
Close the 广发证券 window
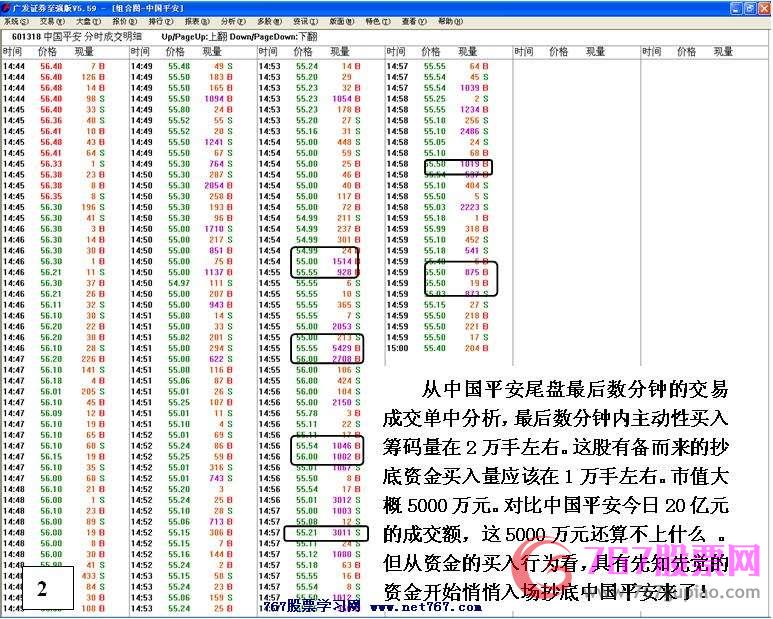[764, 8]
